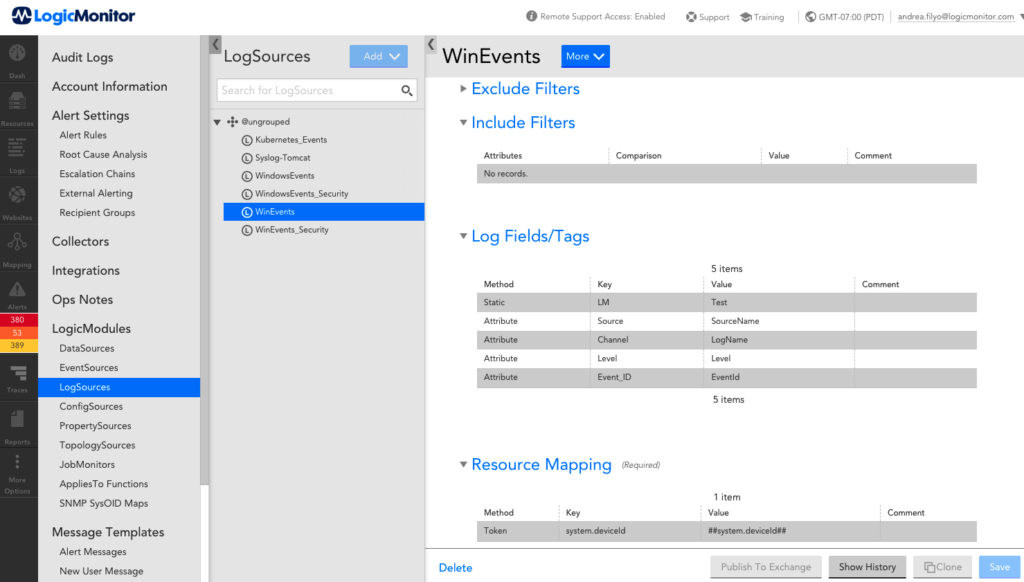The image size is (1024, 582).
Task: Collapse the Resource Mapping section
Action: pyautogui.click(x=463, y=464)
